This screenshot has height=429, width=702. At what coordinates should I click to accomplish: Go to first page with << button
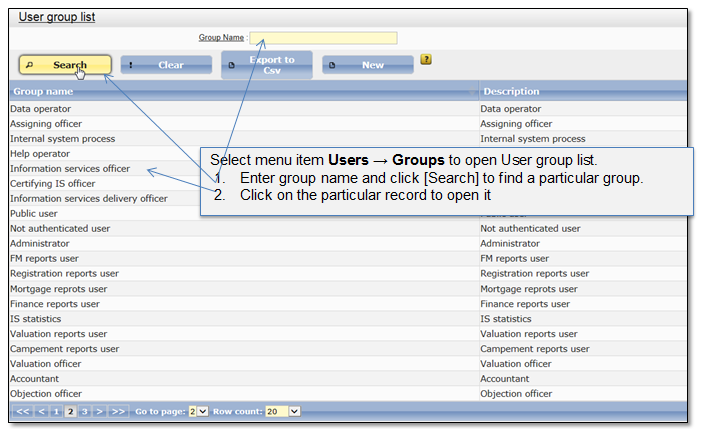23,411
